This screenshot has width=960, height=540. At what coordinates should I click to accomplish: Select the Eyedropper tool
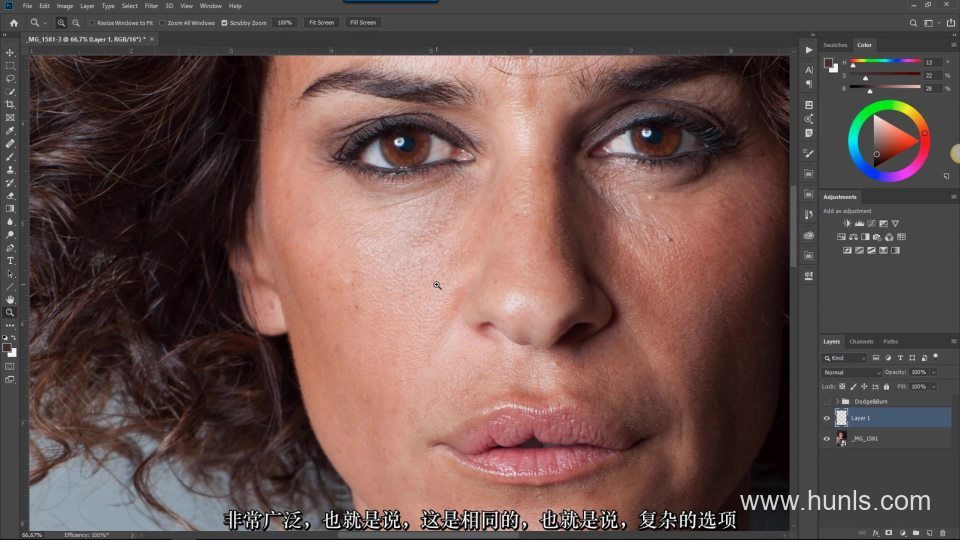[x=10, y=130]
